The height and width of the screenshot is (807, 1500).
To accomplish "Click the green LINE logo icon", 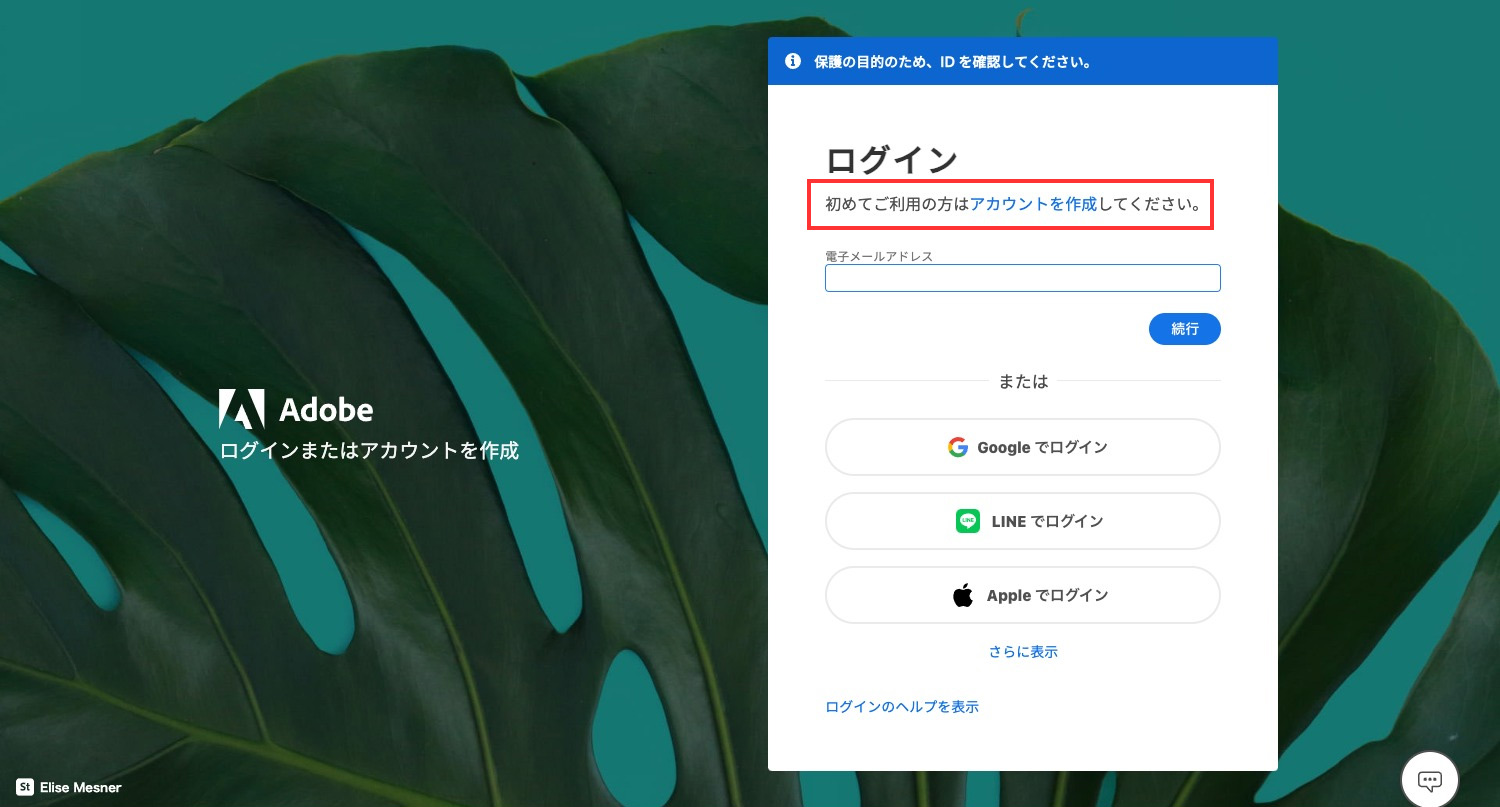I will 968,521.
